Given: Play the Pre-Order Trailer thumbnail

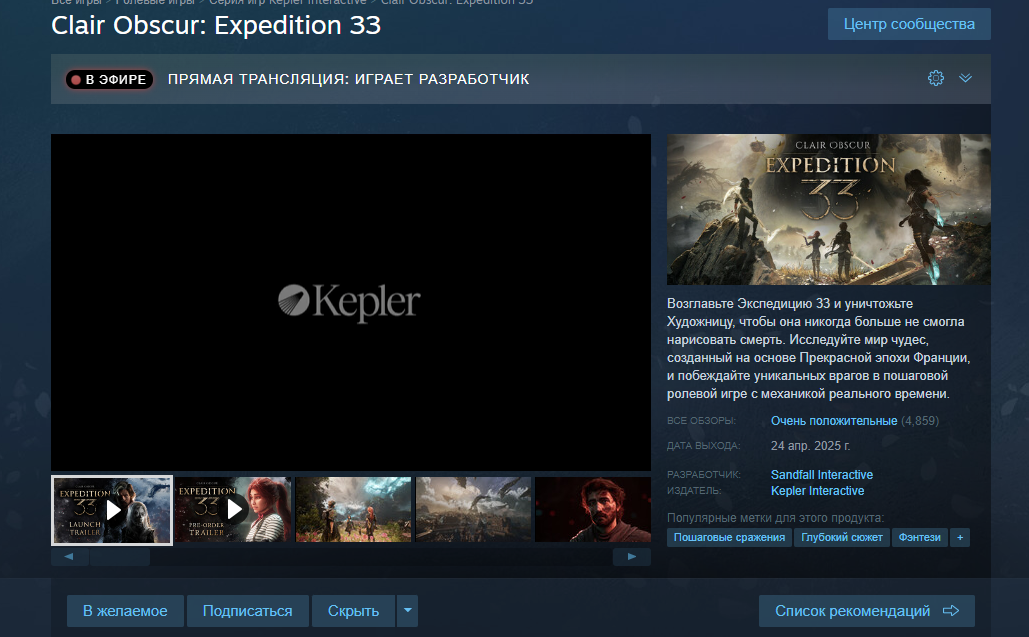Looking at the screenshot, I should pyautogui.click(x=233, y=510).
